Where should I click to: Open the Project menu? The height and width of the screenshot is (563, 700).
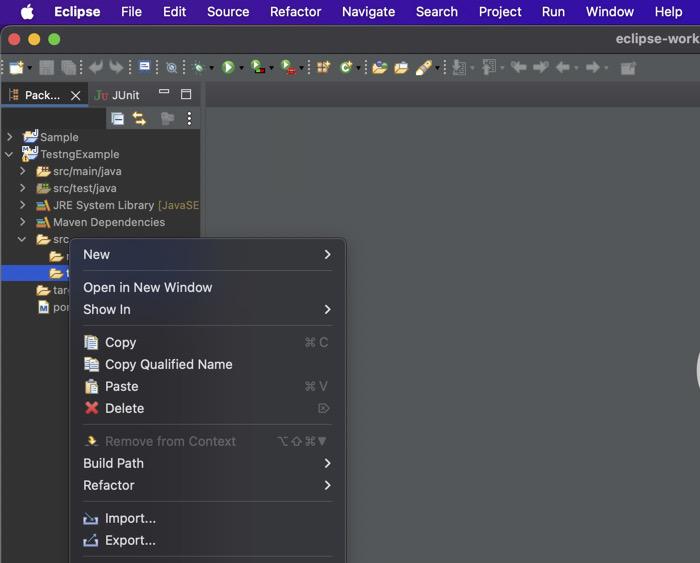500,12
